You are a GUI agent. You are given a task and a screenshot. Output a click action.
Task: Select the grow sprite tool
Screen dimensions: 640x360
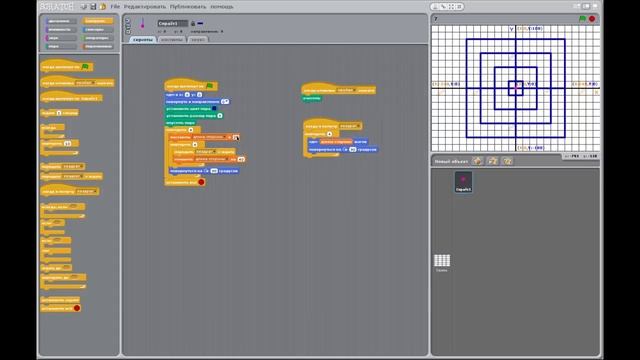[x=451, y=7]
